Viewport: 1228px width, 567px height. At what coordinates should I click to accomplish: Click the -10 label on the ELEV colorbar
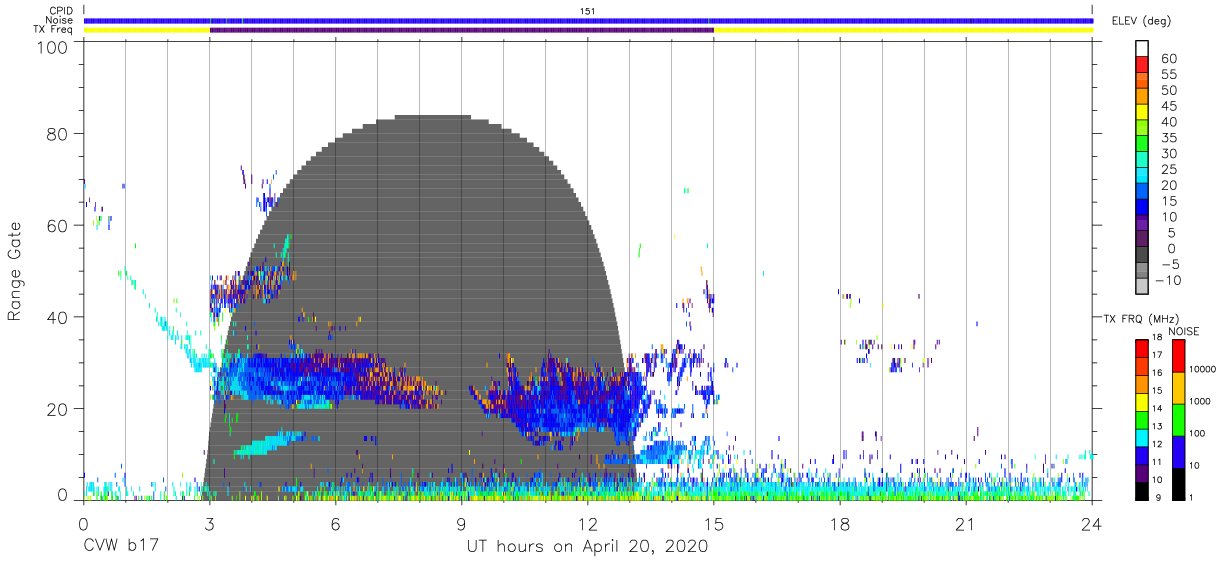point(1167,280)
